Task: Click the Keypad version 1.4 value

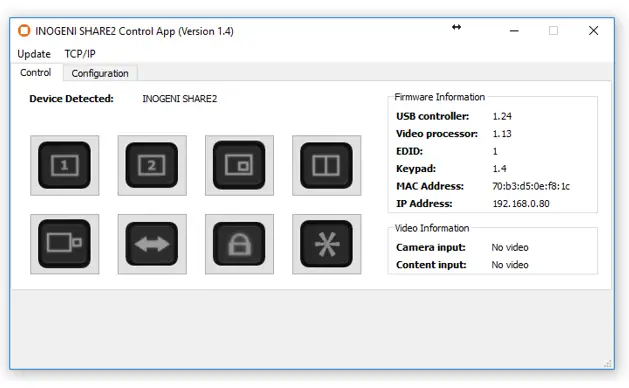Action: pos(499,169)
